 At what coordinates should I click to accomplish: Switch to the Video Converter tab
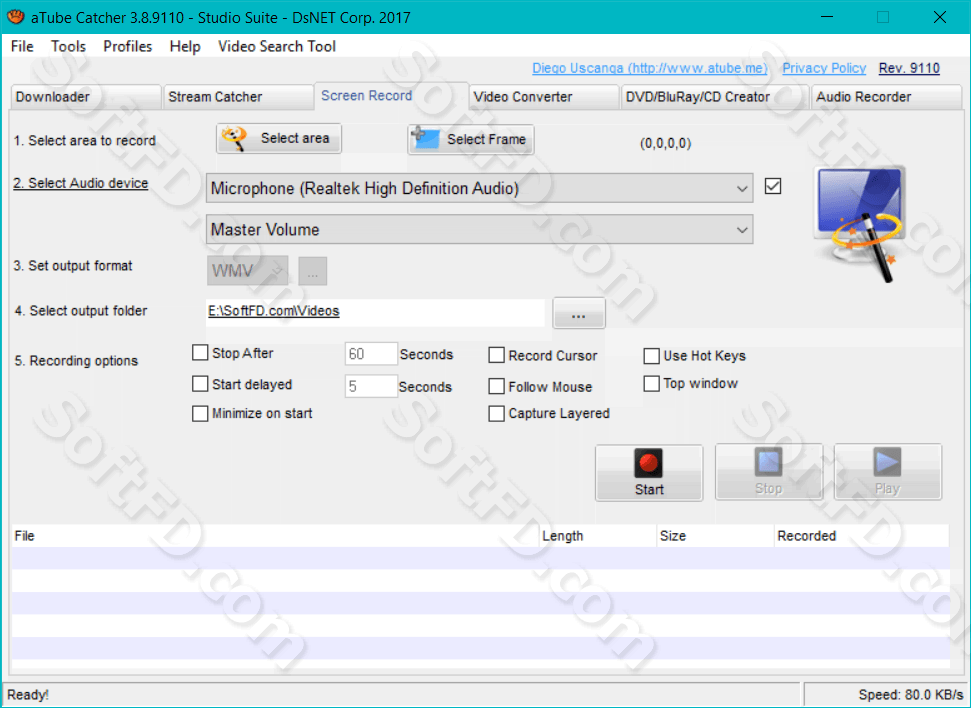(x=544, y=97)
